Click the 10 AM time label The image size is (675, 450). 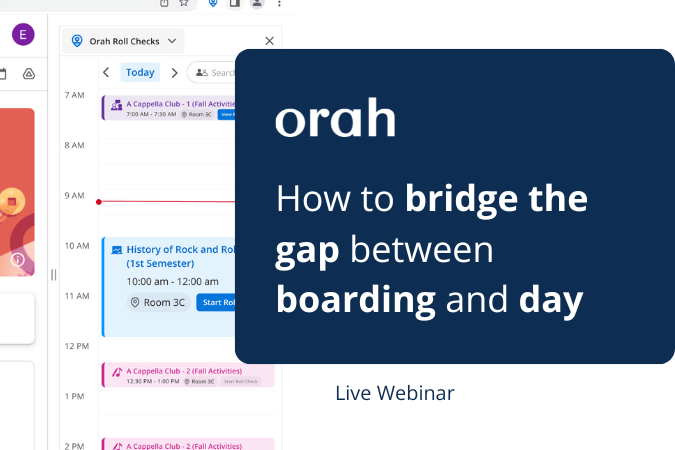click(77, 245)
